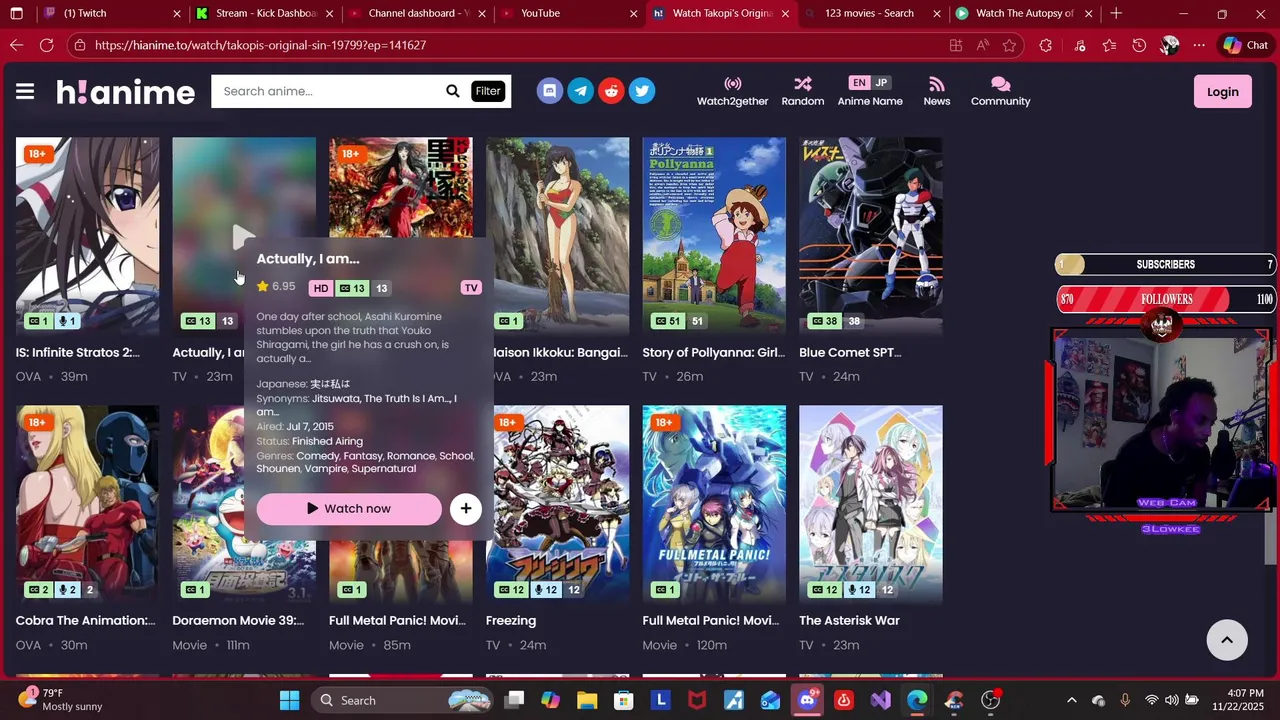The height and width of the screenshot is (720, 1280).
Task: Switch anime name language to EN
Action: click(859, 83)
